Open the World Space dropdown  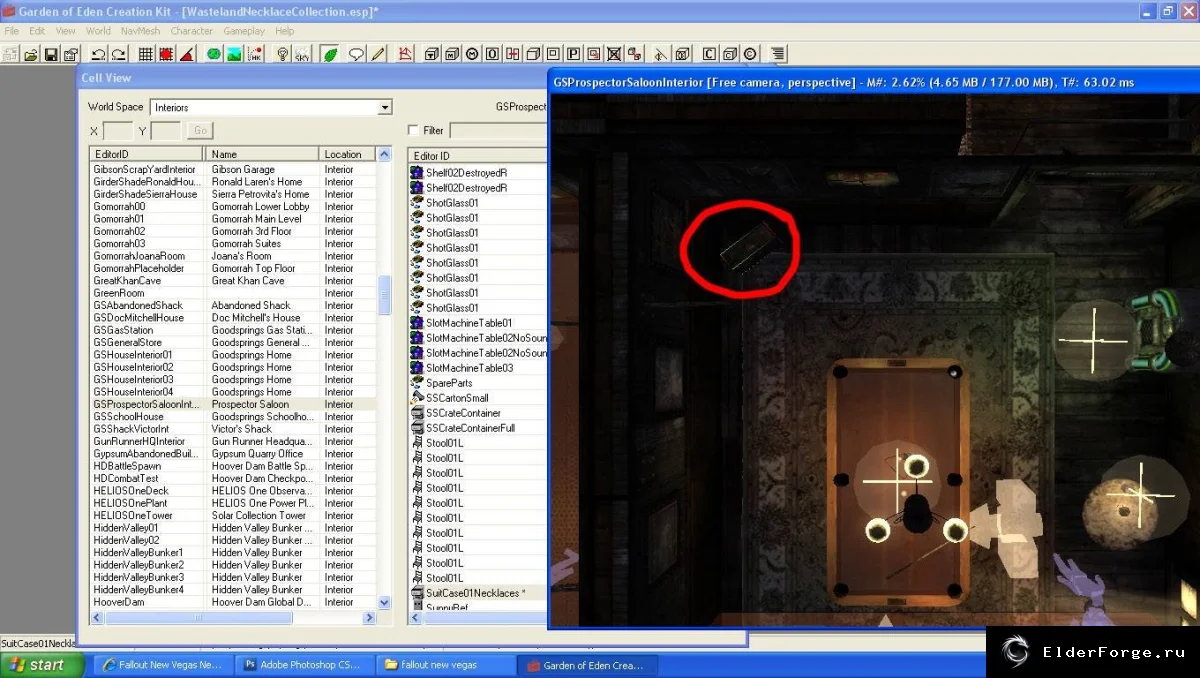(x=384, y=107)
